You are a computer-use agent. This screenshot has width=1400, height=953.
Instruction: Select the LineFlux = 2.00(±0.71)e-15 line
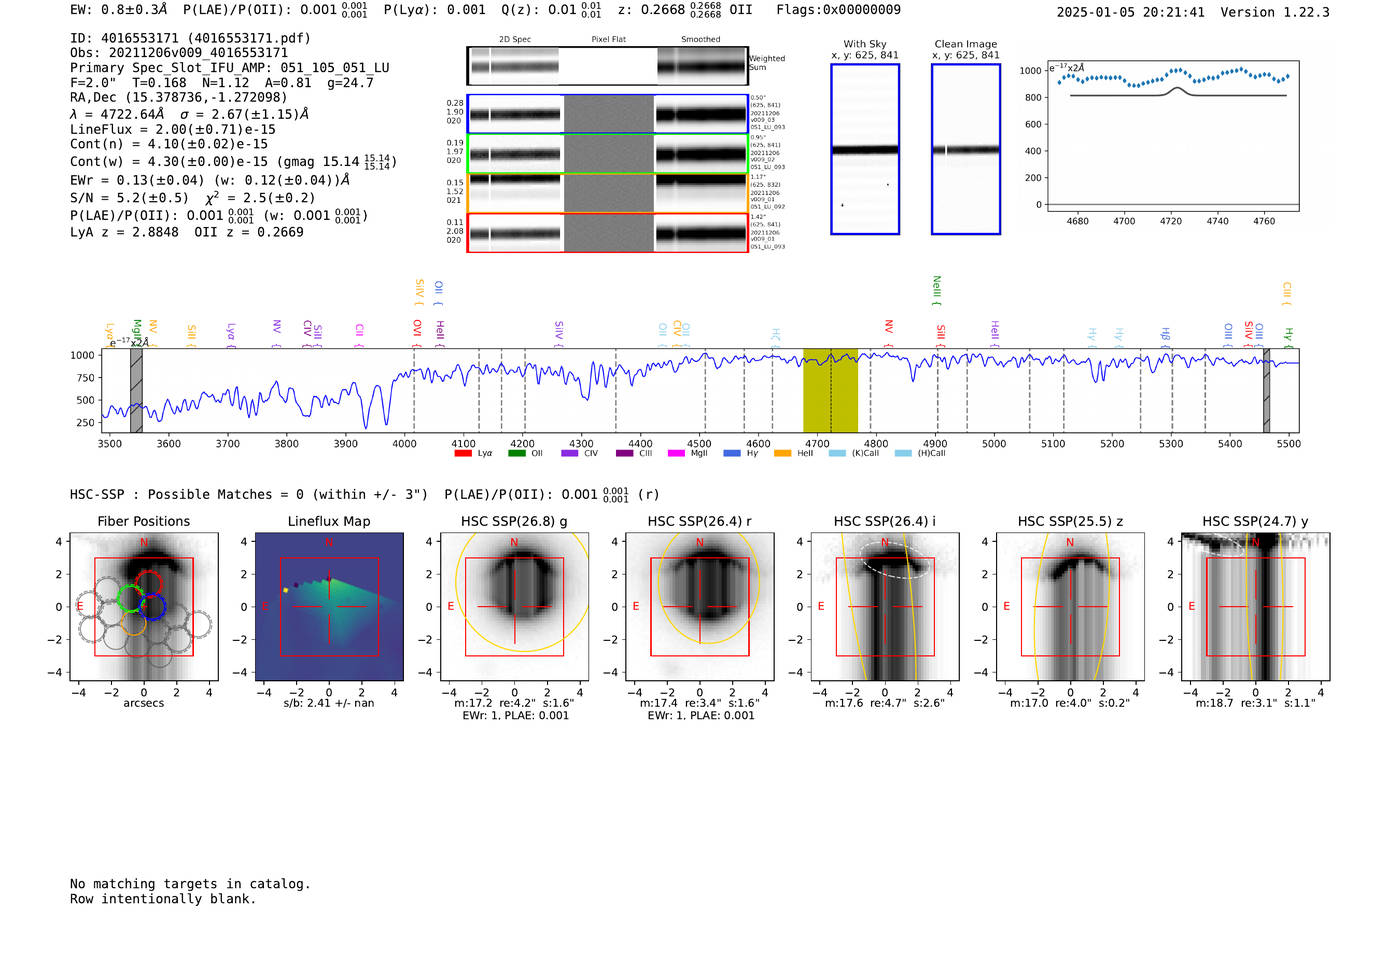point(173,129)
